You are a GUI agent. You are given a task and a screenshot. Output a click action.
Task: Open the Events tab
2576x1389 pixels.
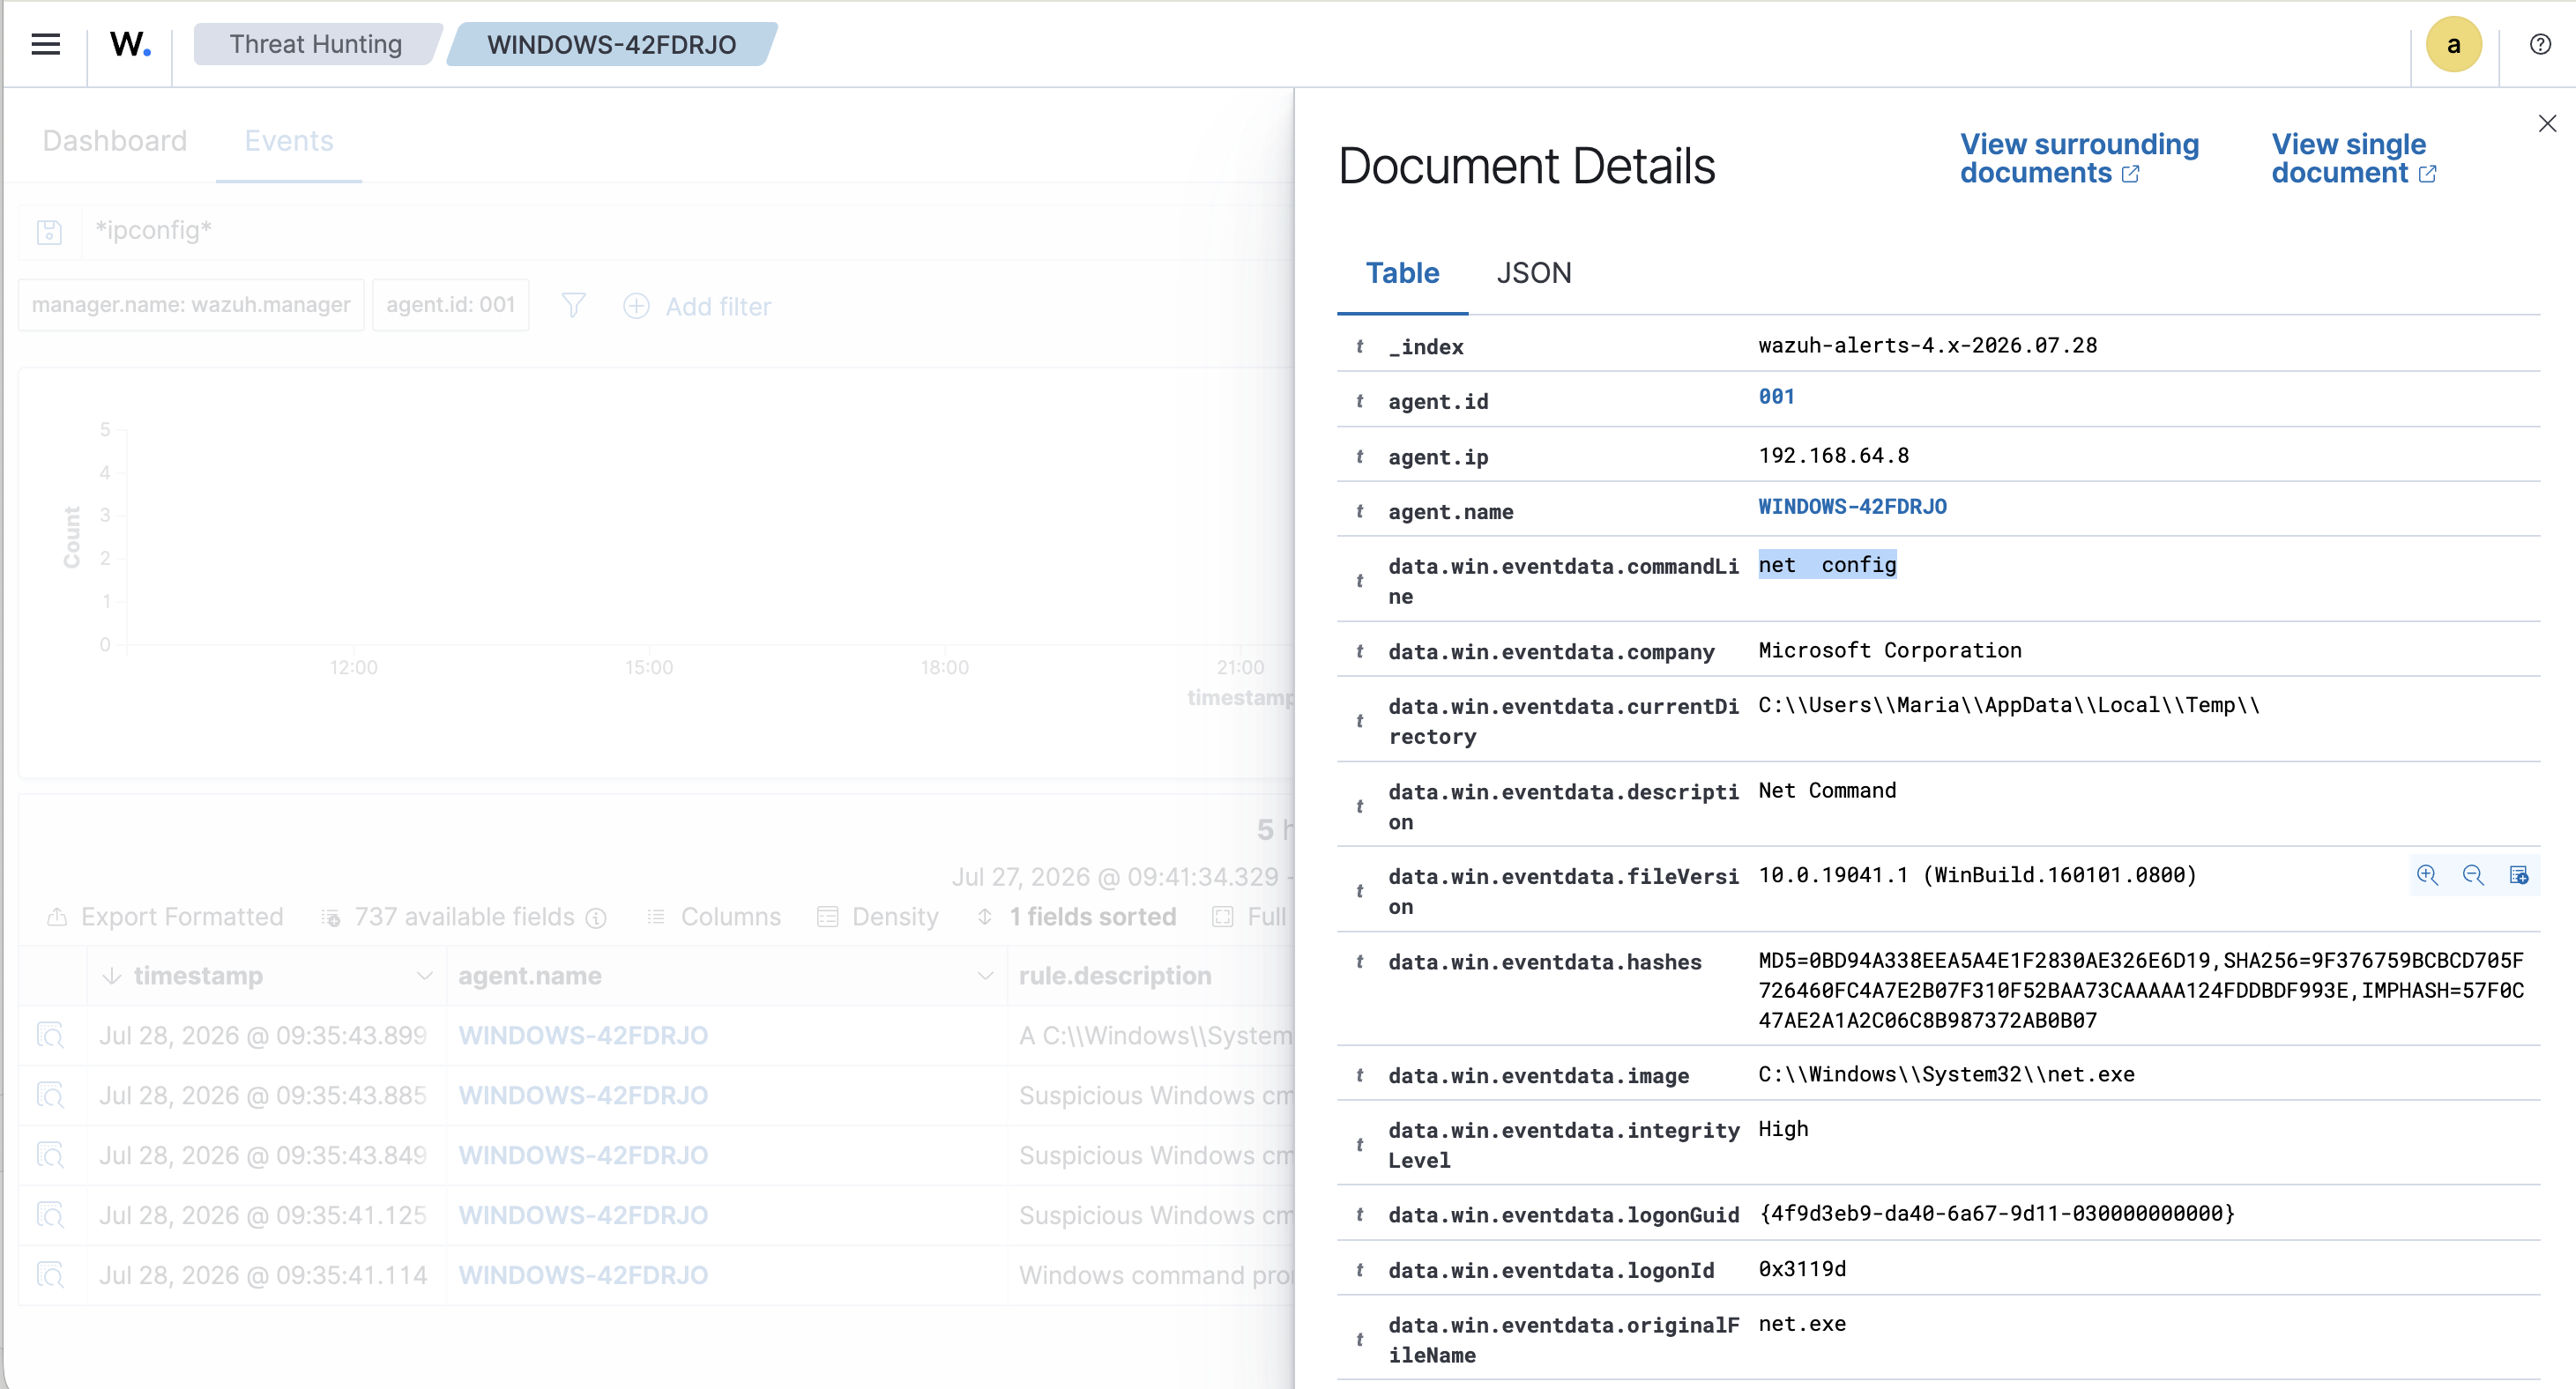point(289,141)
